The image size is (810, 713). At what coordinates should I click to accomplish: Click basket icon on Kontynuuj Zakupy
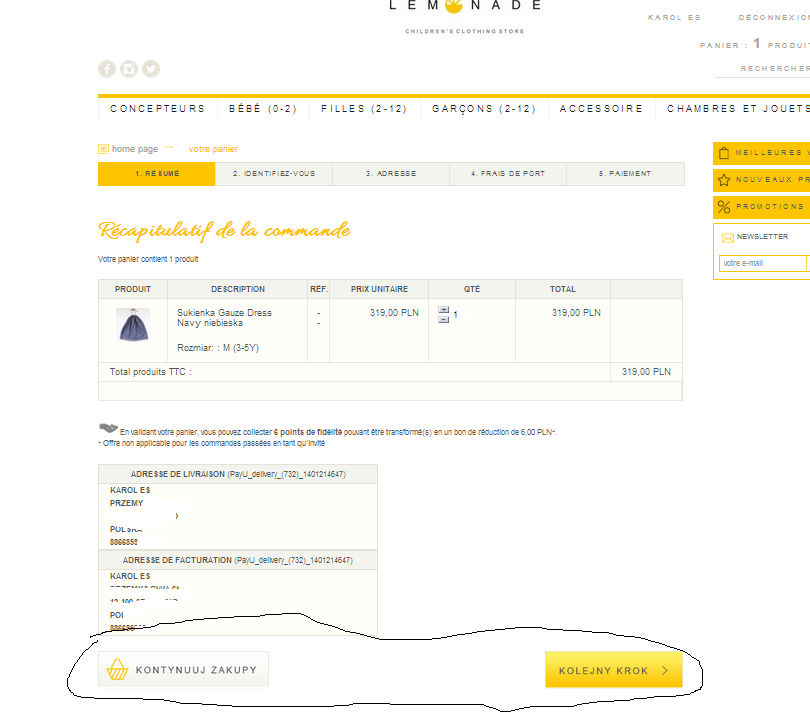click(x=117, y=669)
